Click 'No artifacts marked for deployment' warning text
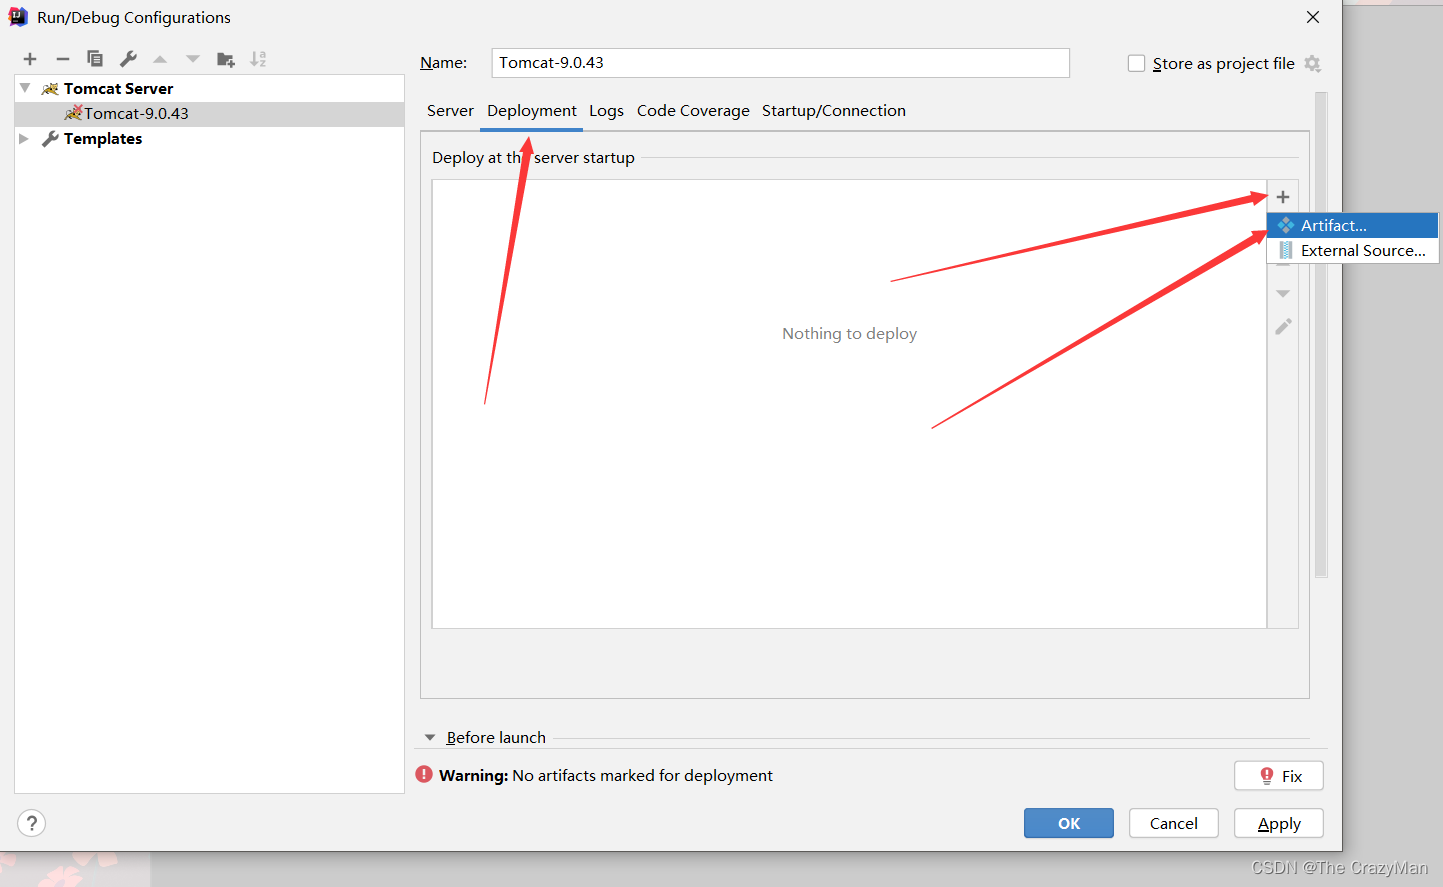The width and height of the screenshot is (1443, 887). [642, 776]
